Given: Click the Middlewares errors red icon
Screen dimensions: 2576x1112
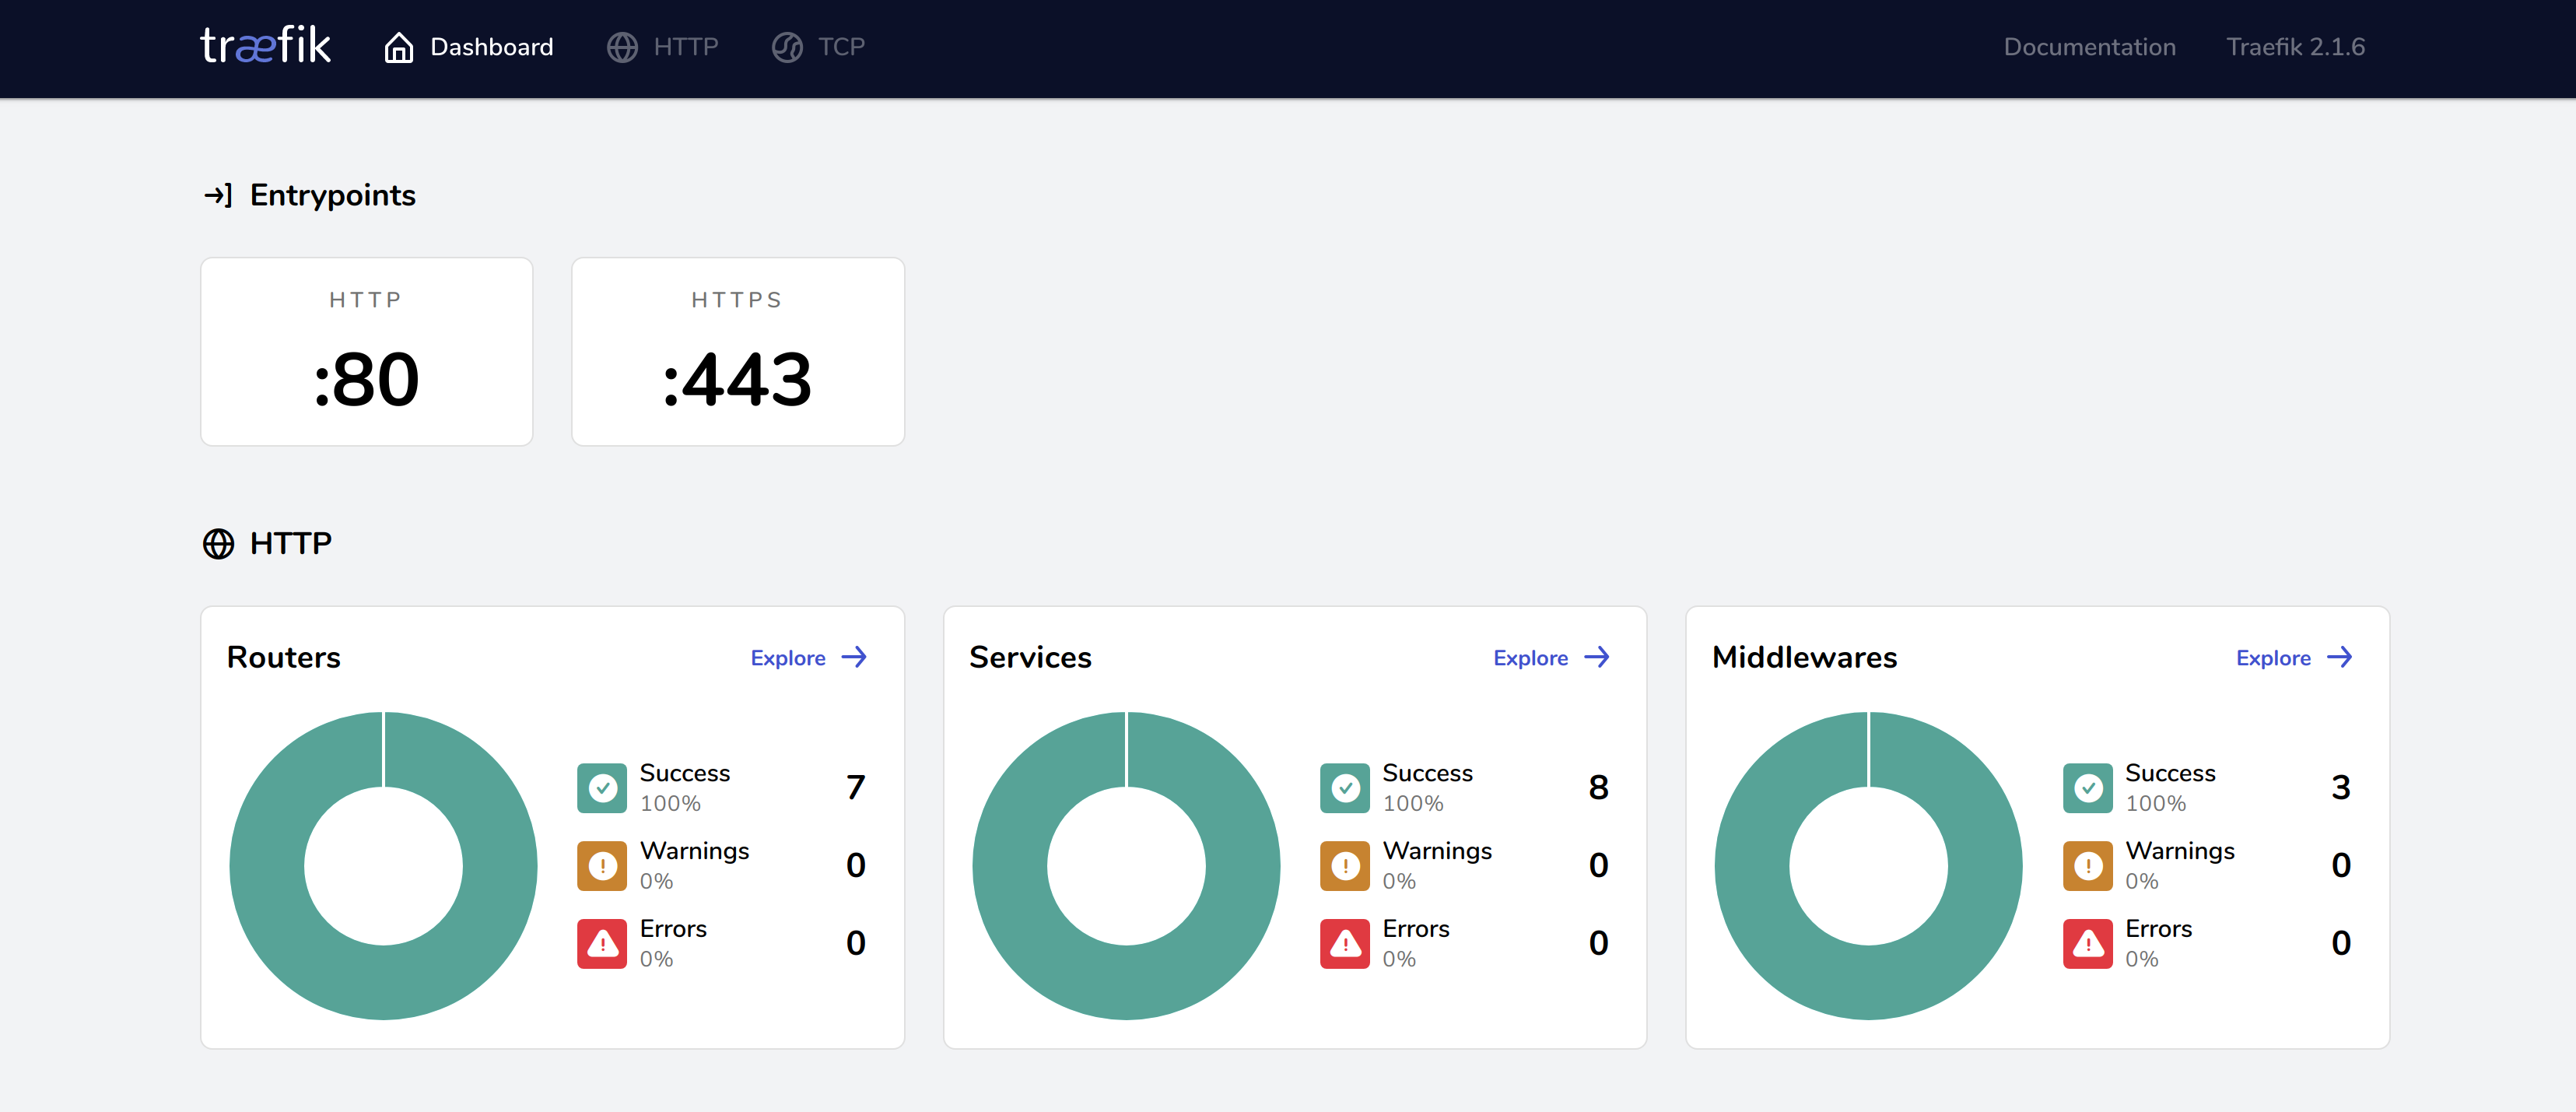Looking at the screenshot, I should point(2087,943).
